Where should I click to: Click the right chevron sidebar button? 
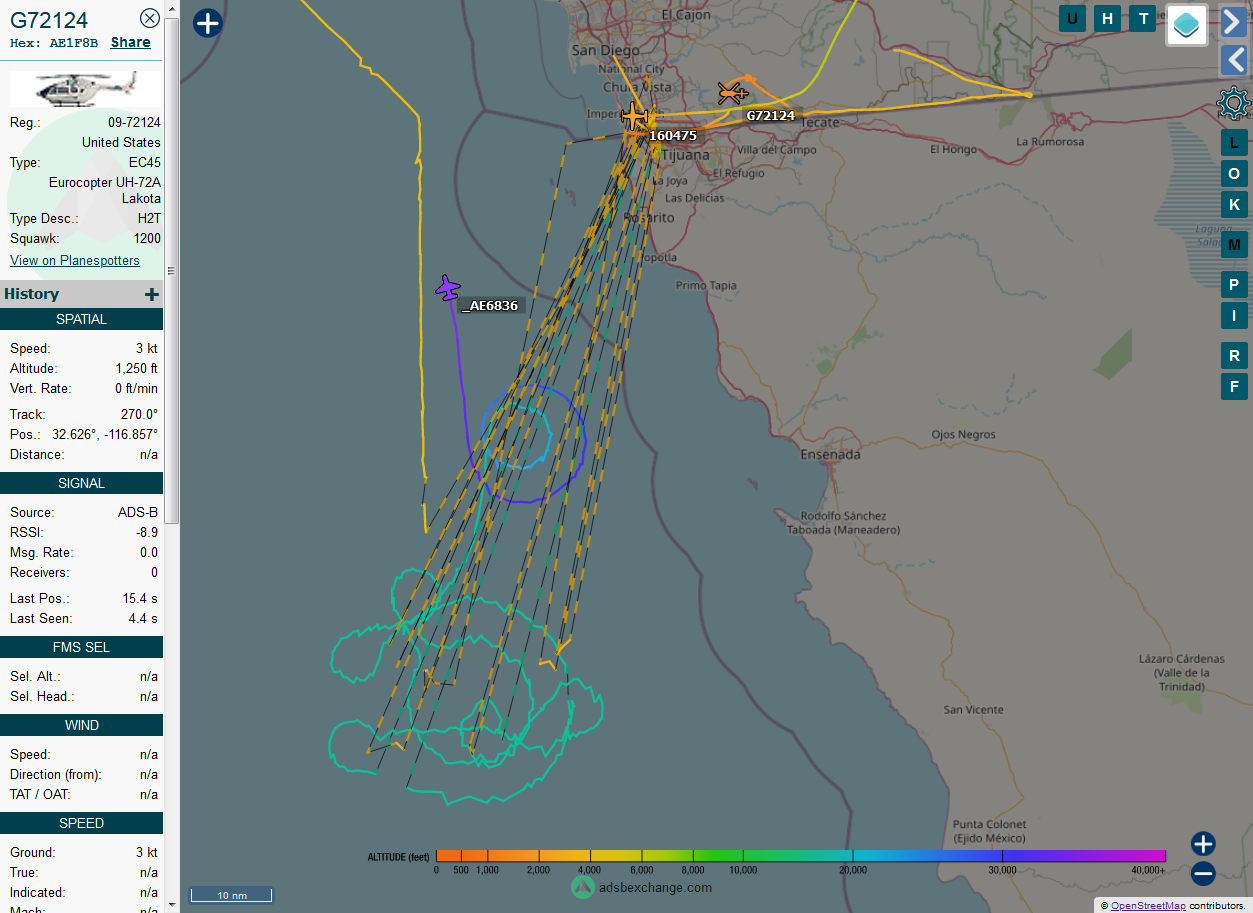coord(1234,22)
